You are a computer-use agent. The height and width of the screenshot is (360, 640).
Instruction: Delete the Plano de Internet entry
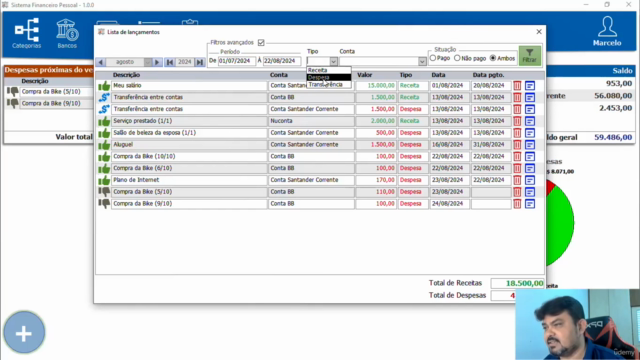517,180
